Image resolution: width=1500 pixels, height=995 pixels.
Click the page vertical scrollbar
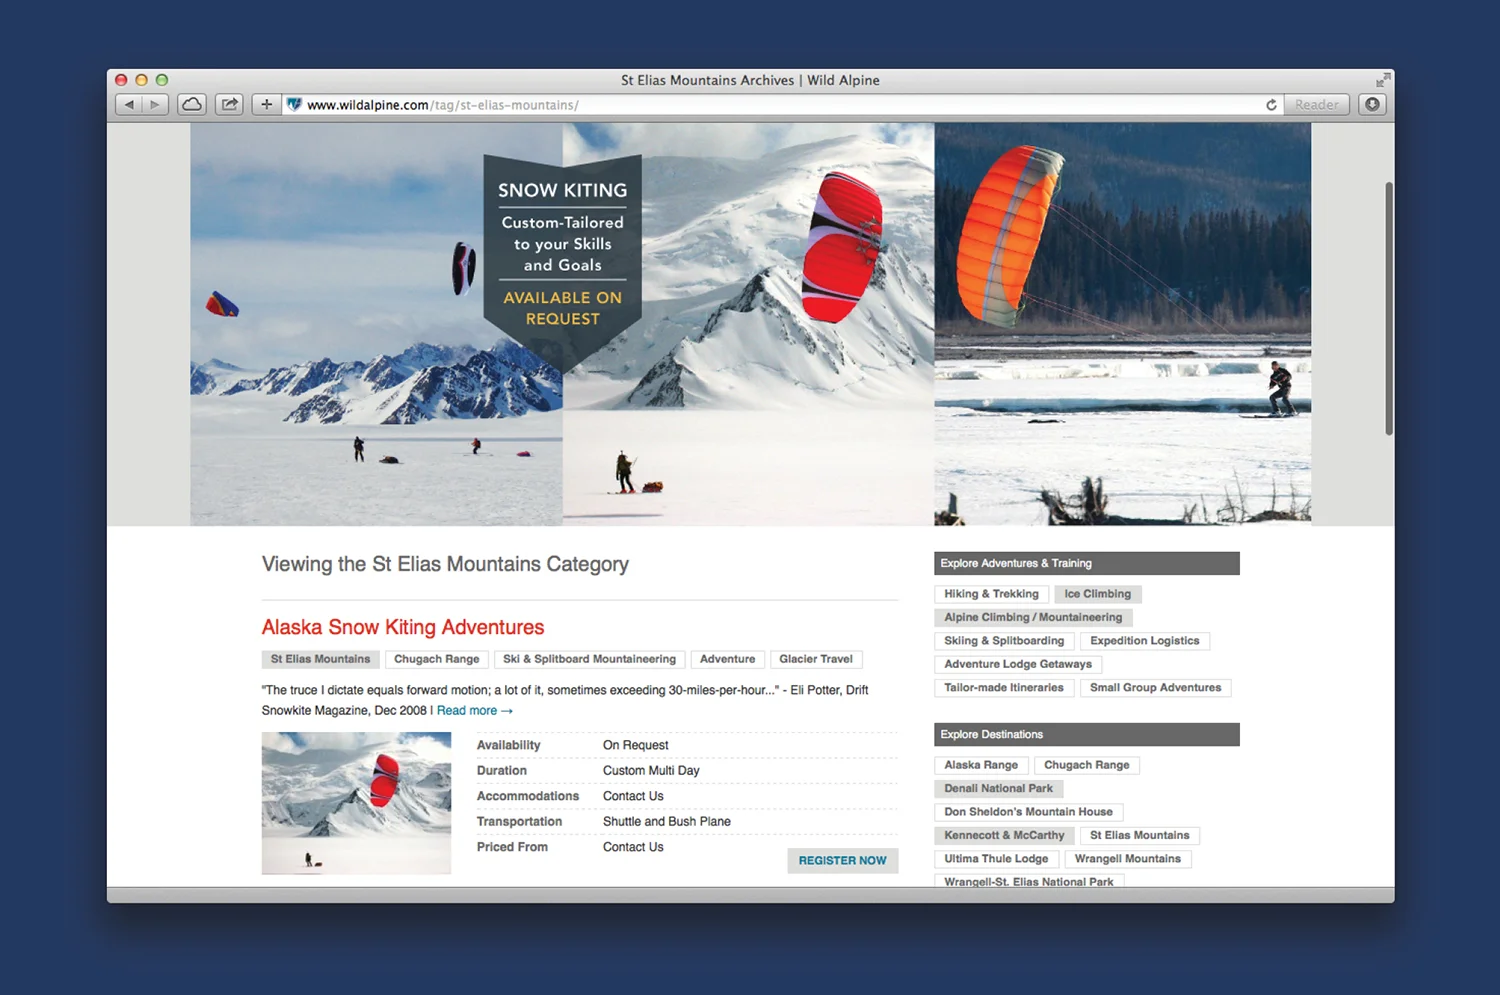tap(1389, 308)
